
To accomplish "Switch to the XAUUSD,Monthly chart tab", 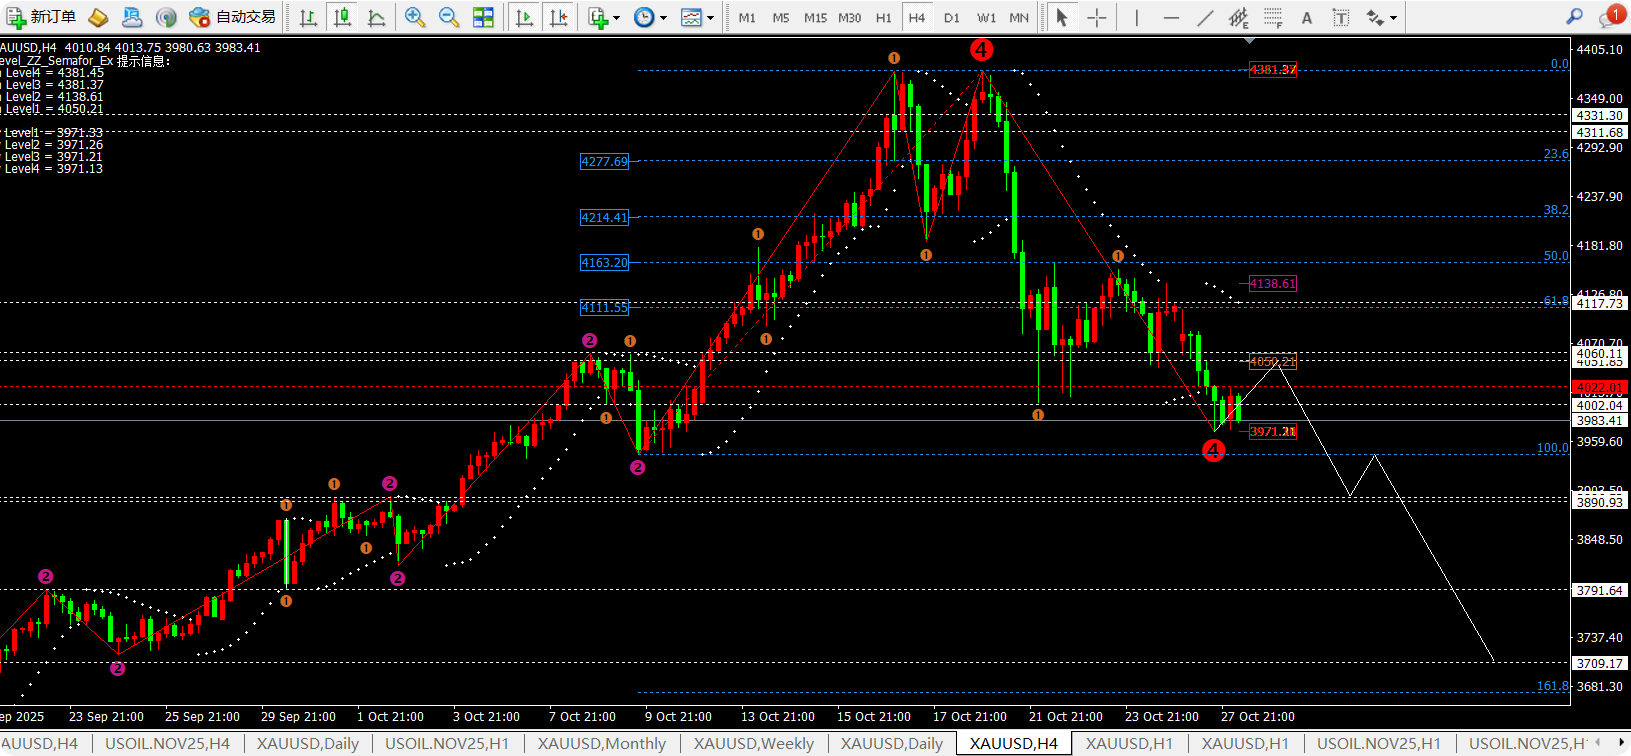I will [601, 743].
